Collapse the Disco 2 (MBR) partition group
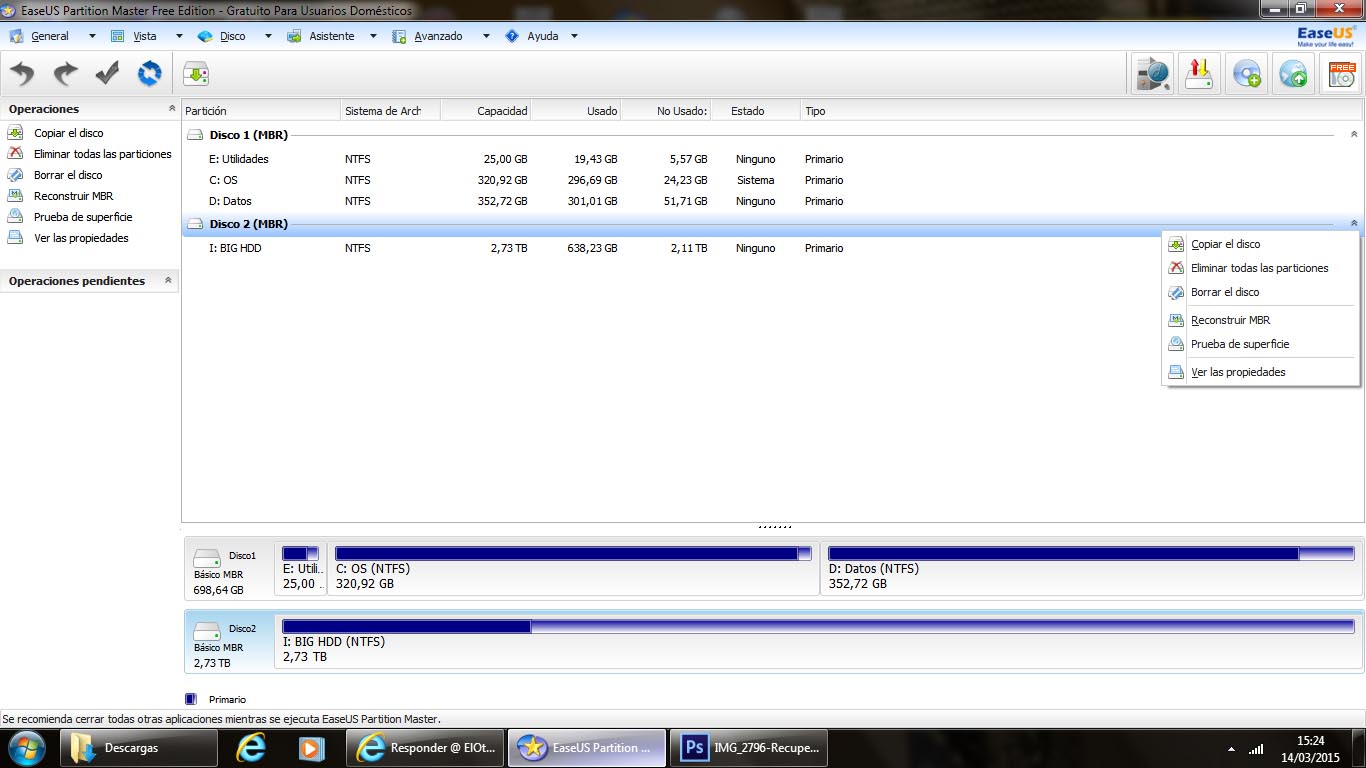The width and height of the screenshot is (1366, 768). tap(1354, 224)
